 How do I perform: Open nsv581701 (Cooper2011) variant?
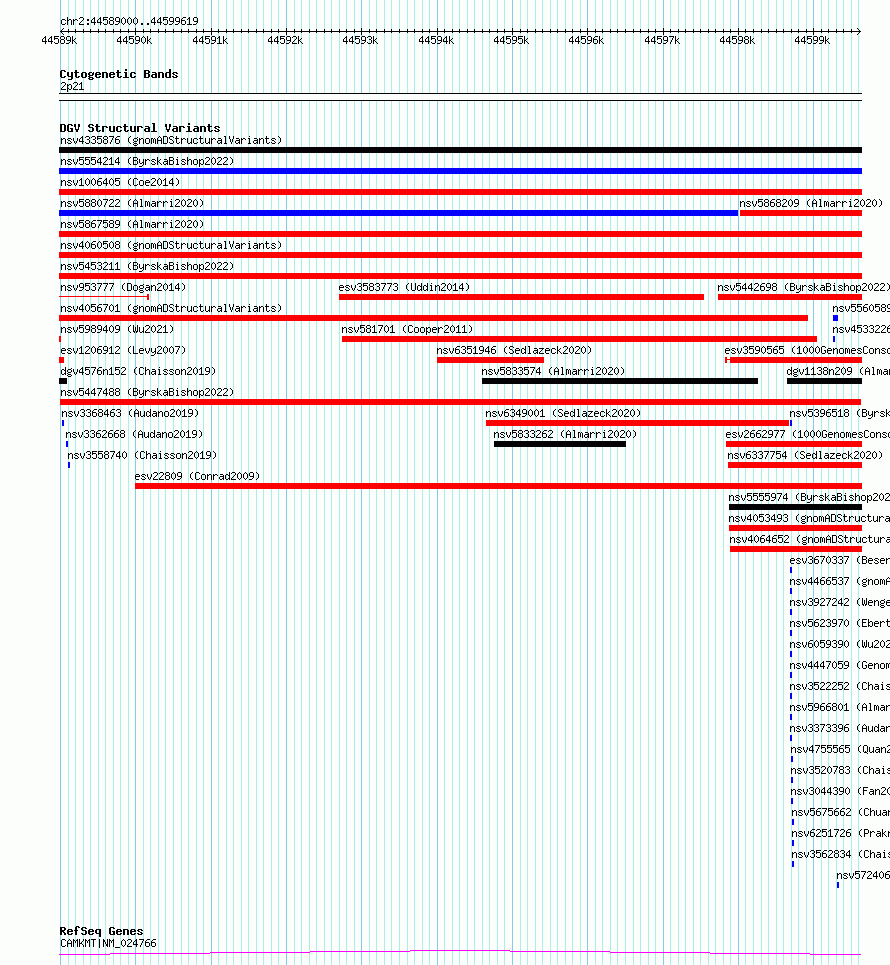407,329
